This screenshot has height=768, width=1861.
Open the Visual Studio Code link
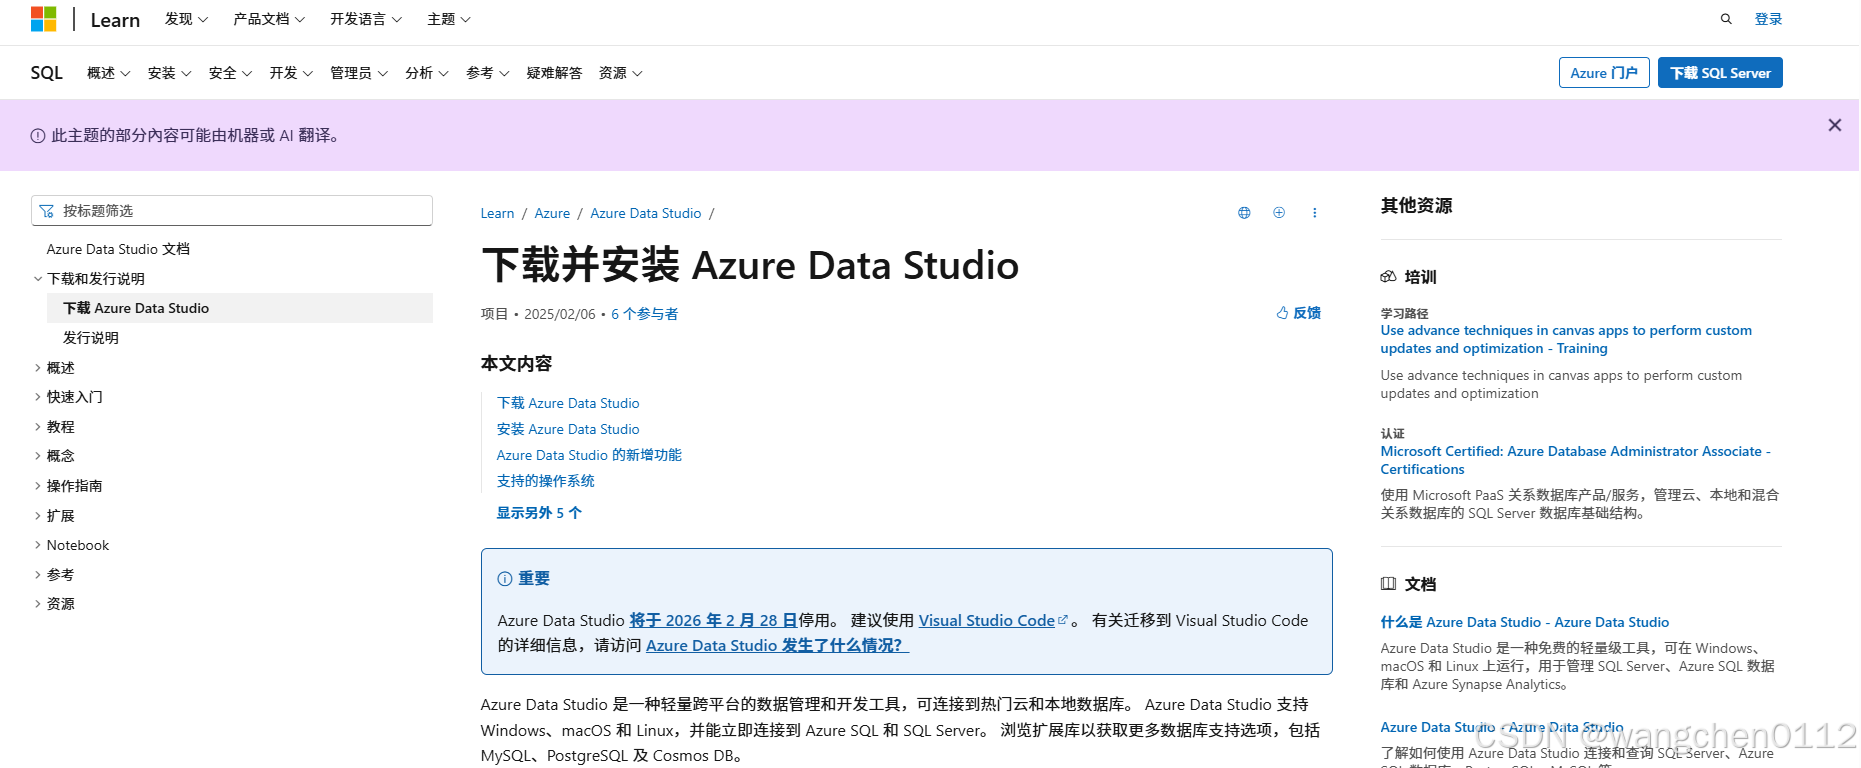pos(987,620)
